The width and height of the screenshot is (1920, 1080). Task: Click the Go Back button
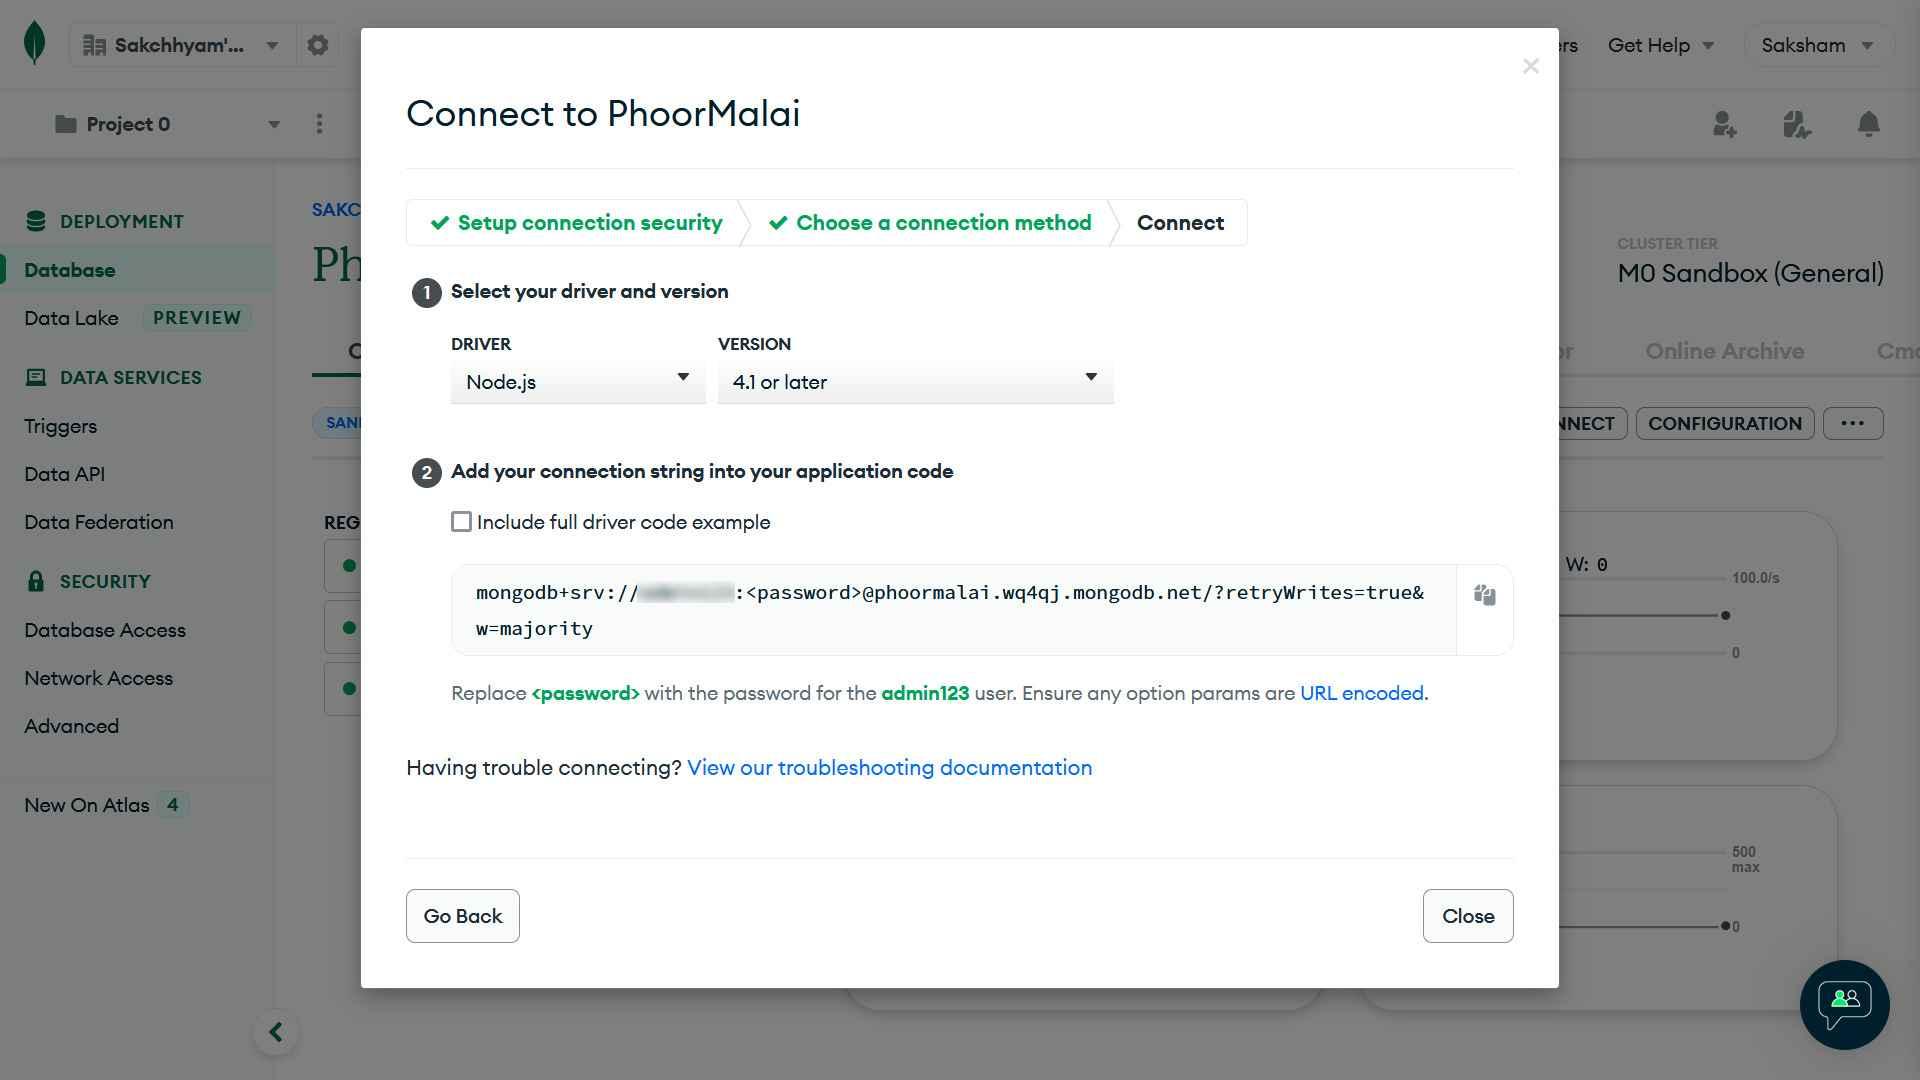pyautogui.click(x=463, y=916)
